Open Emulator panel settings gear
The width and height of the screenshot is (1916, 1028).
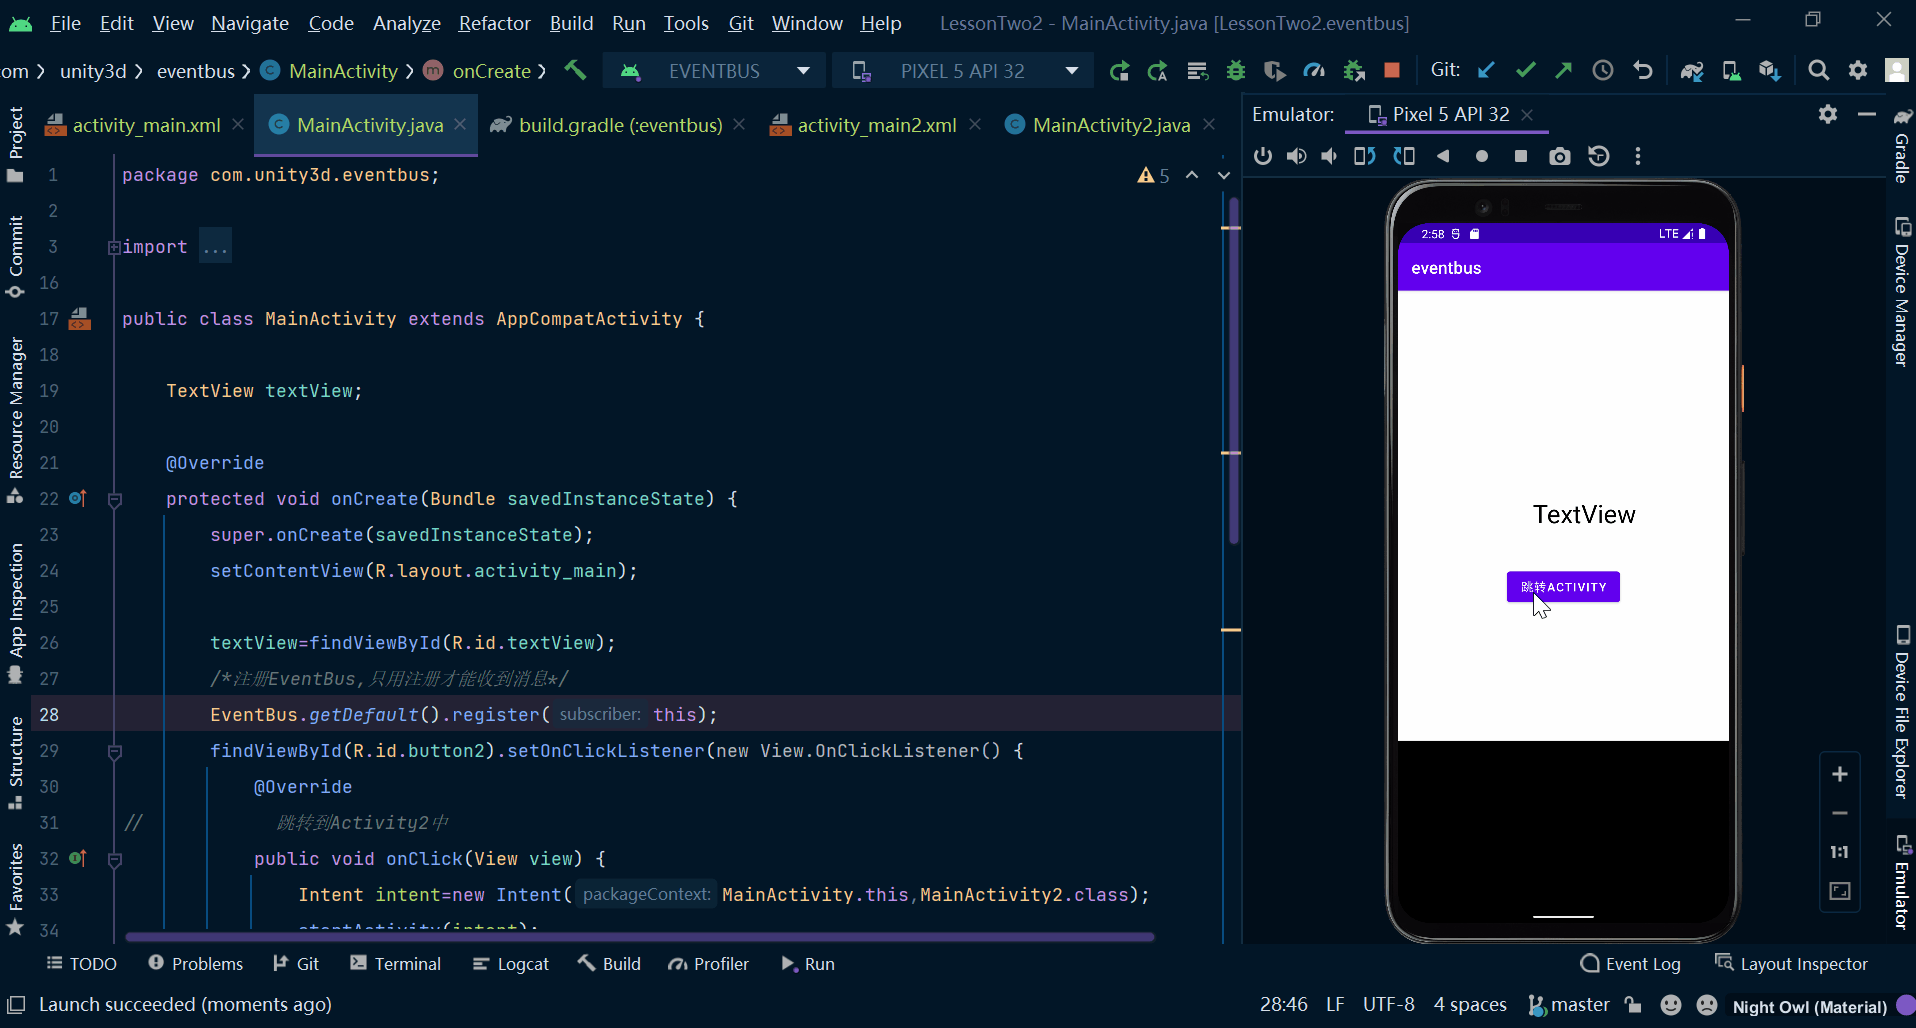(x=1828, y=114)
